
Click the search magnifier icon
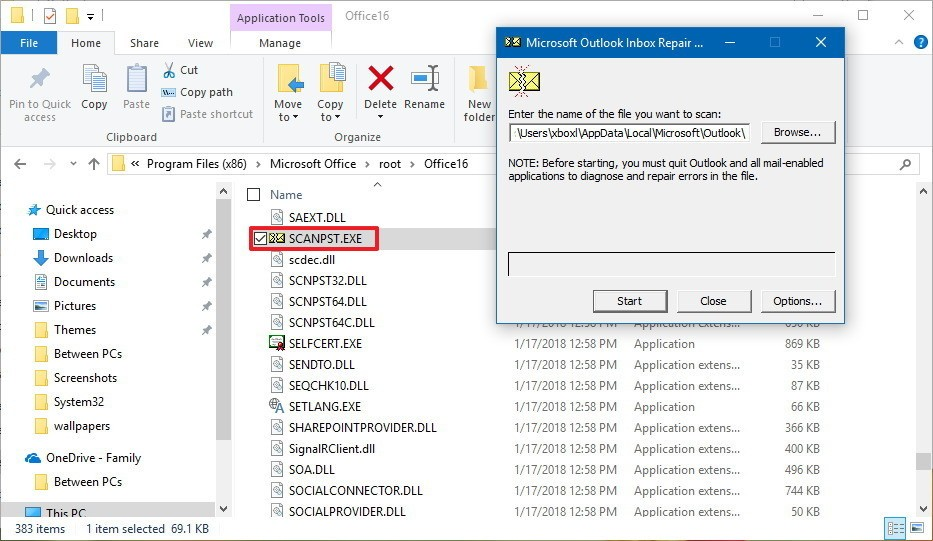point(905,164)
